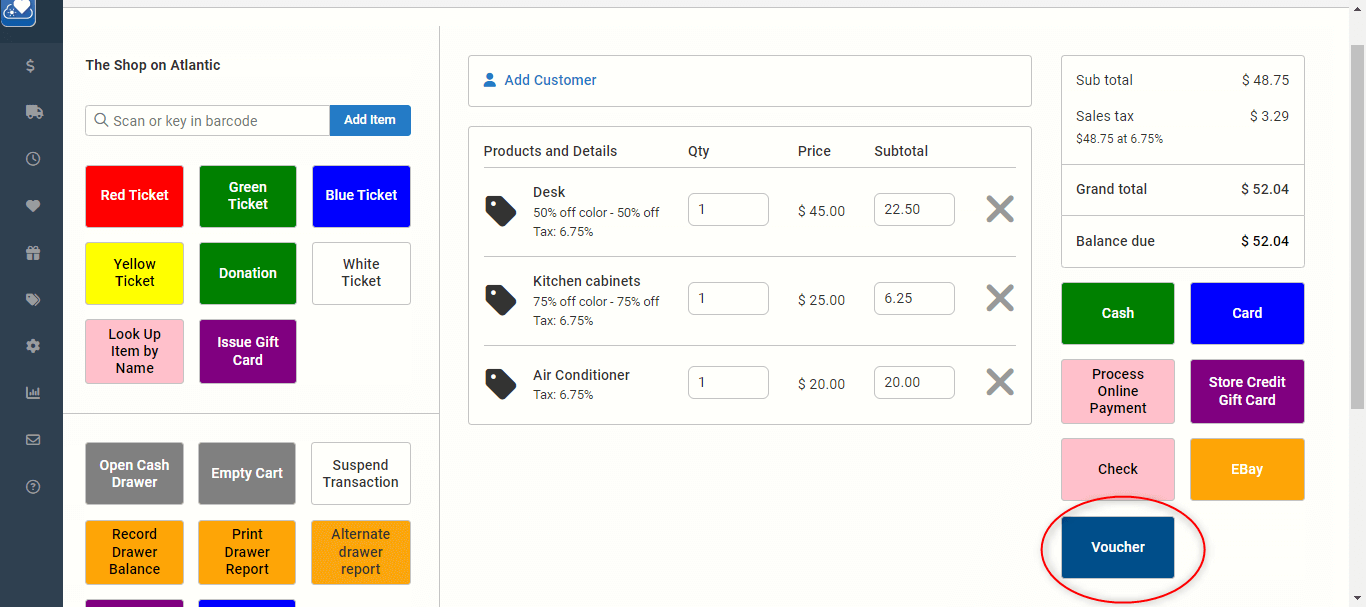Open help using the question mark icon
1366x607 pixels.
[x=32, y=487]
